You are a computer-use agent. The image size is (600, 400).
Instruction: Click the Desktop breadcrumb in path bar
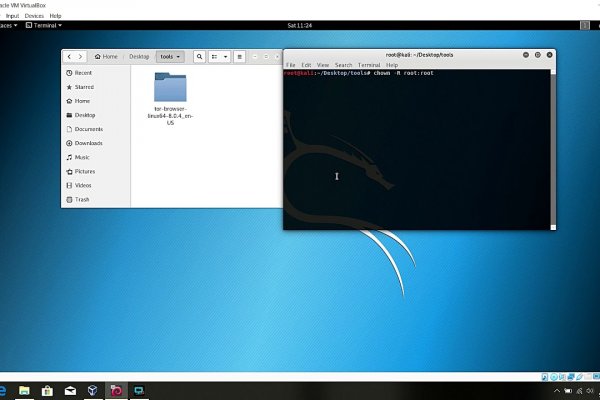coord(139,57)
